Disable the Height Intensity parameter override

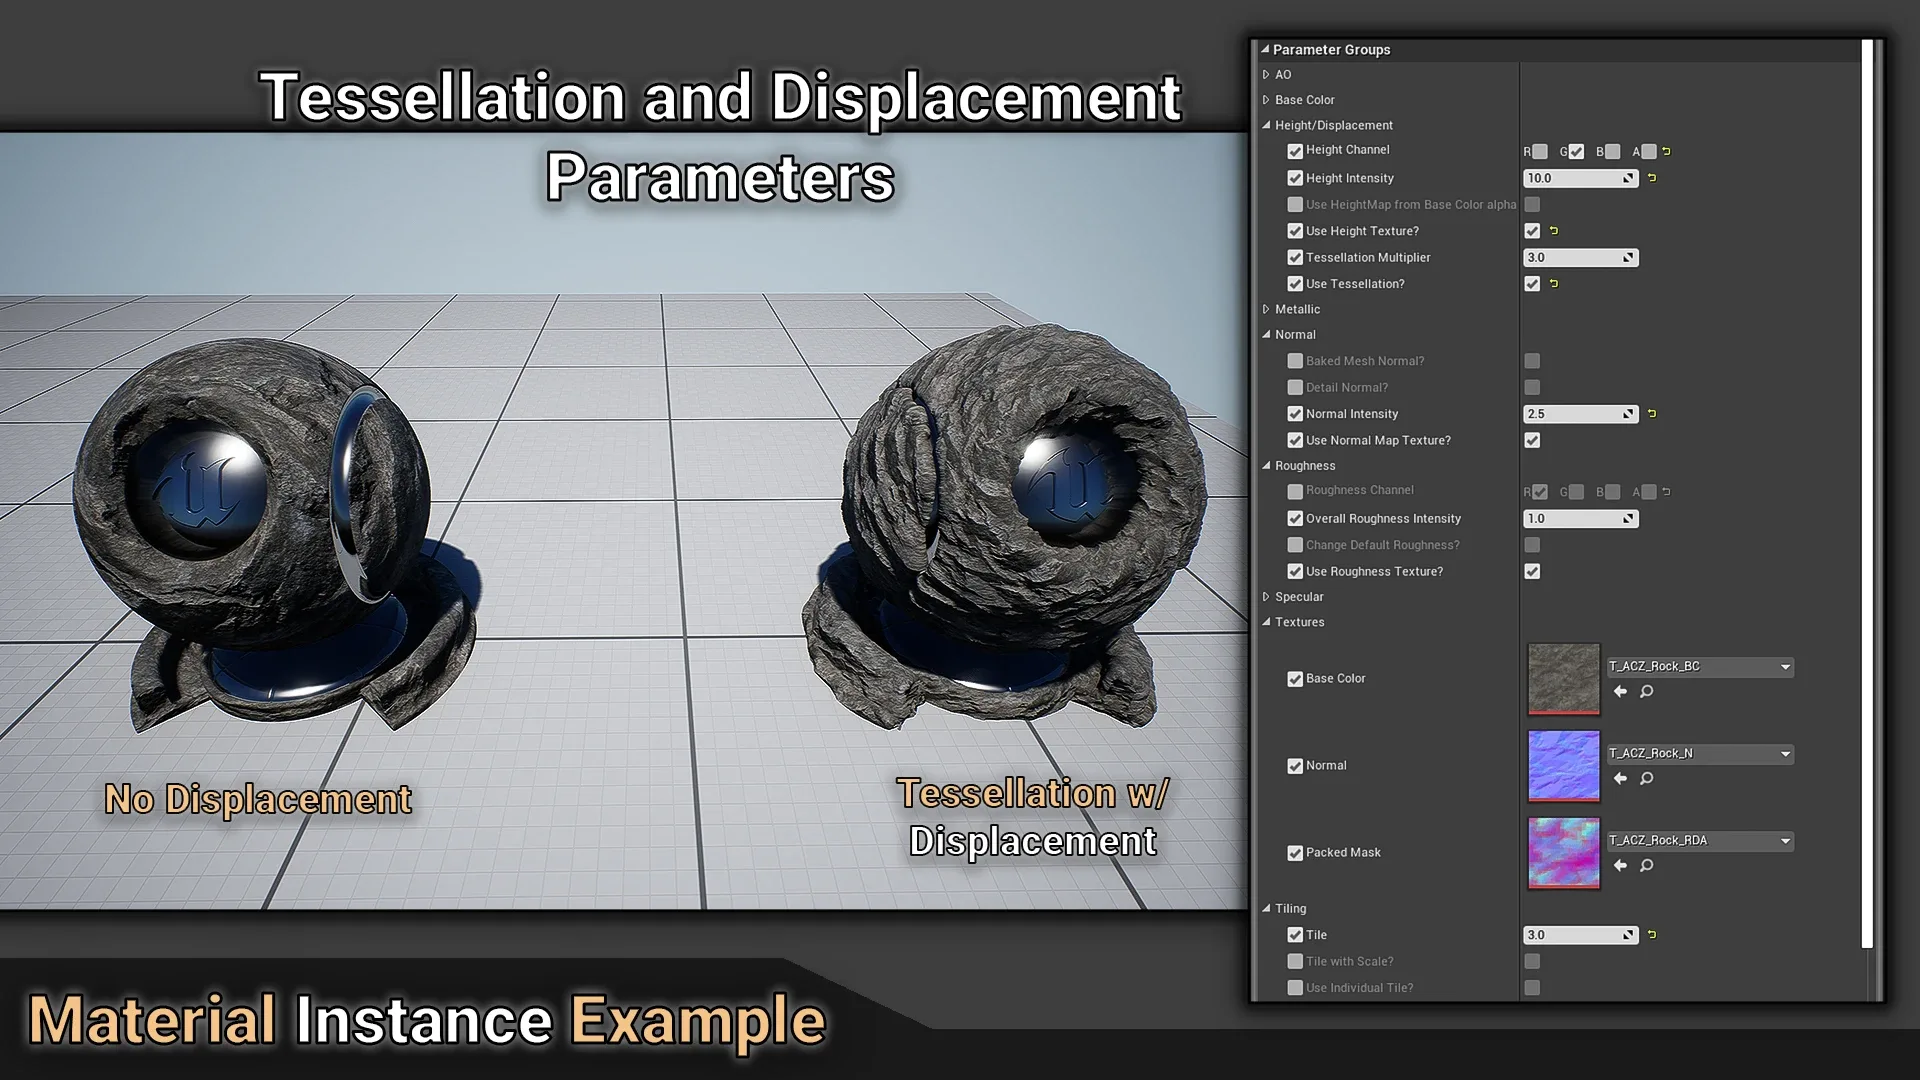1295,178
